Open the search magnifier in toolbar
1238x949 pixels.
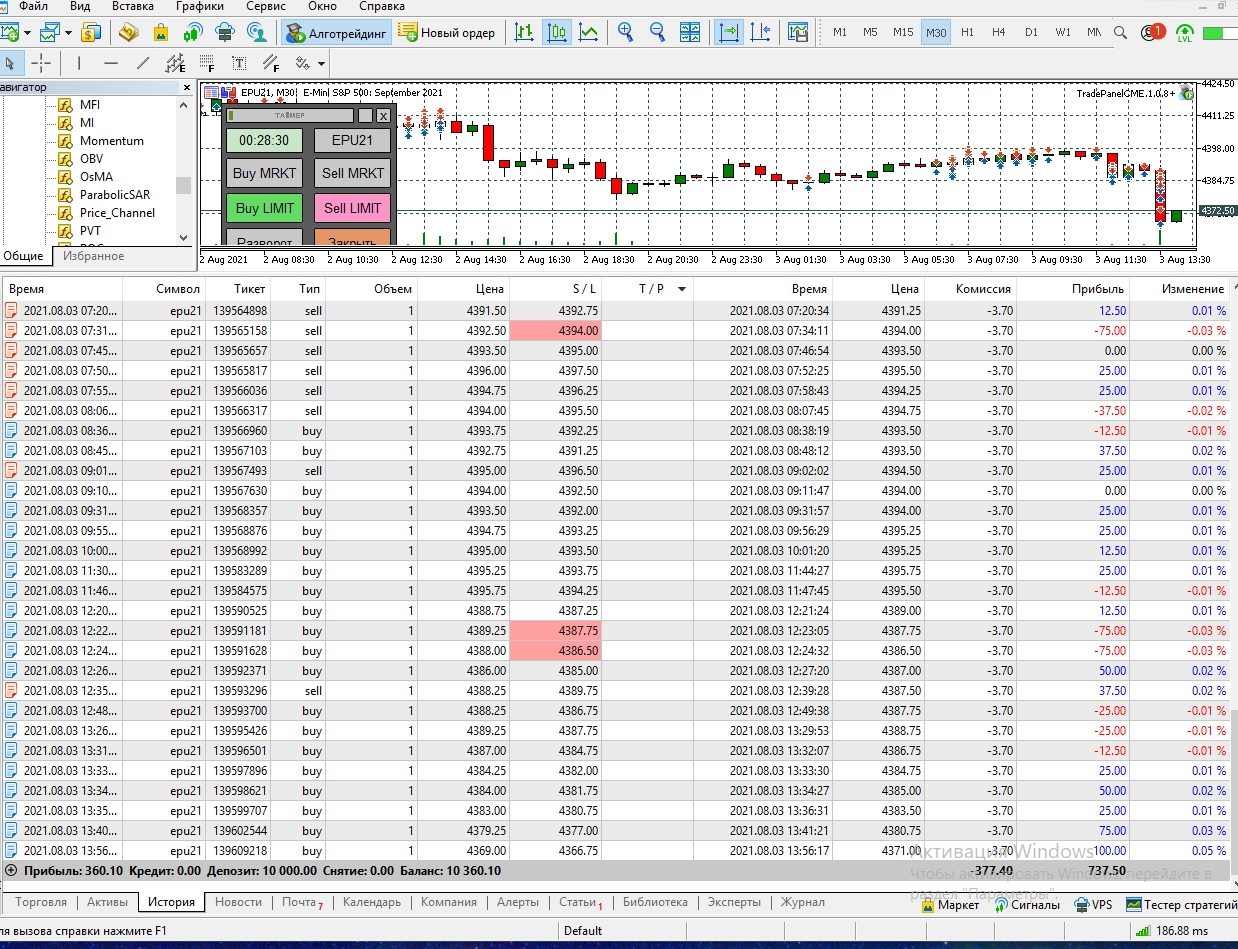(1121, 32)
